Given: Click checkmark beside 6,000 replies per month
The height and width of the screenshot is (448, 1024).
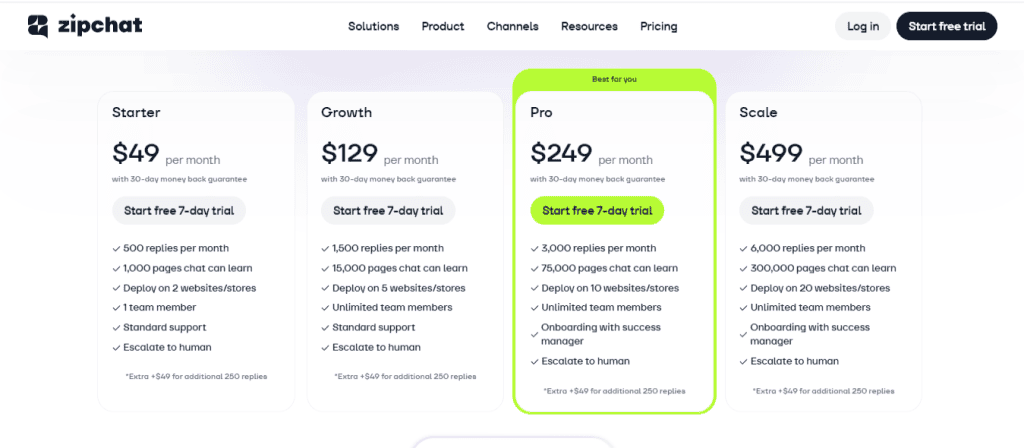Looking at the screenshot, I should coord(744,248).
